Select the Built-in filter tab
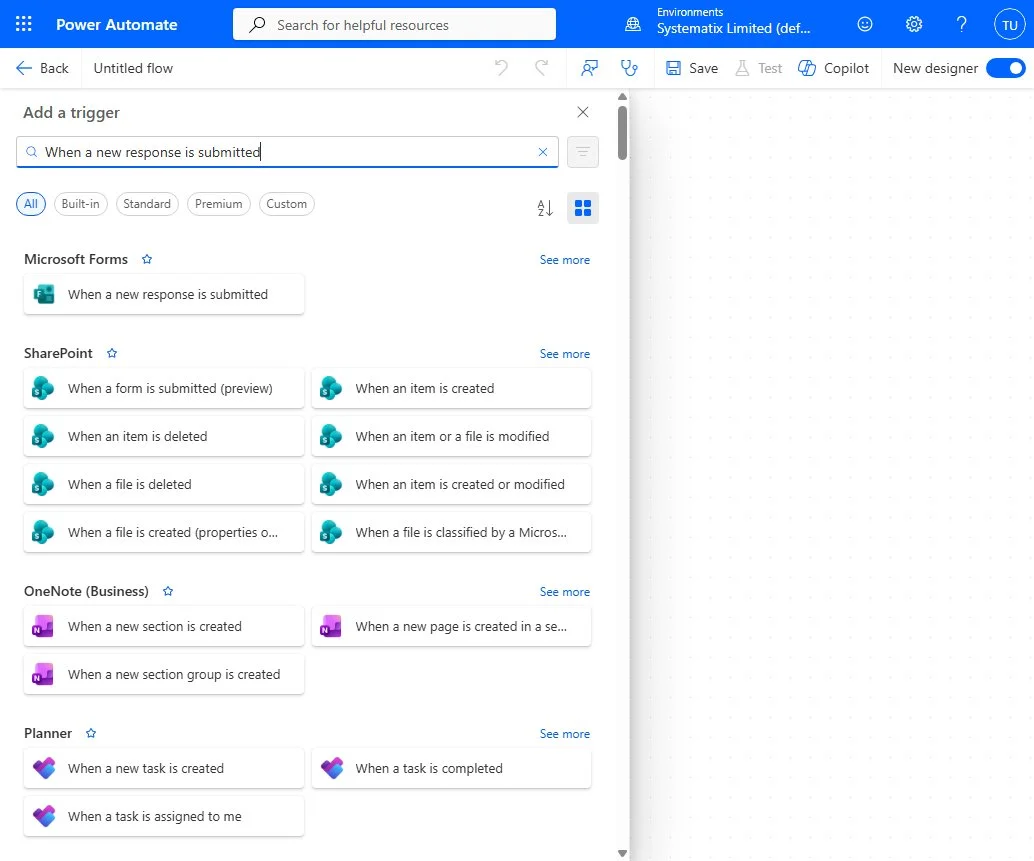The width and height of the screenshot is (1034, 861). [80, 204]
